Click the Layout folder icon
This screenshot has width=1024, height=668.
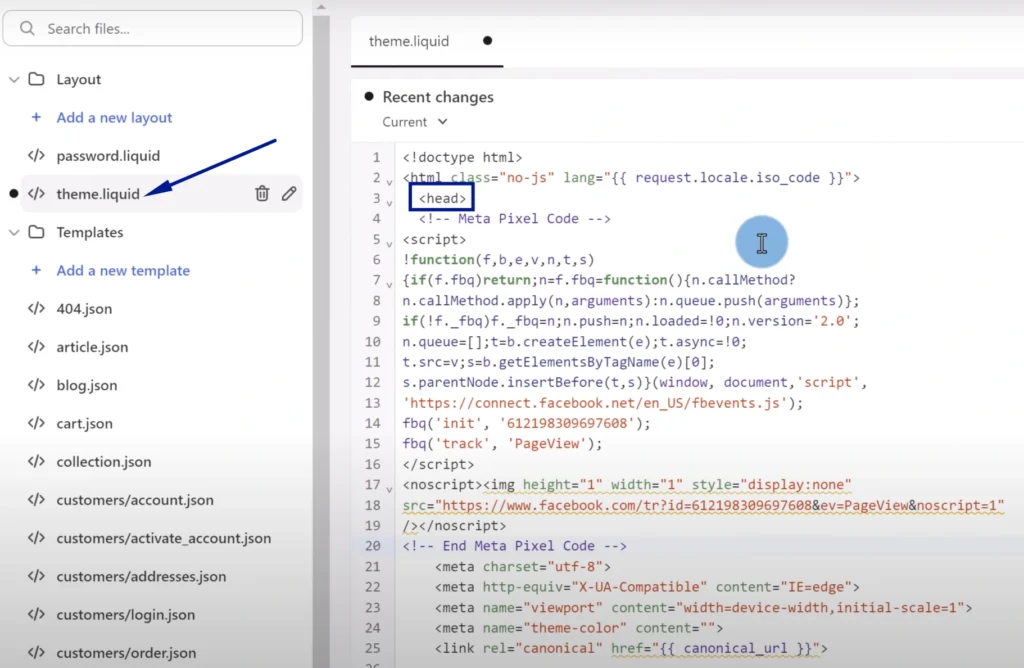36,80
